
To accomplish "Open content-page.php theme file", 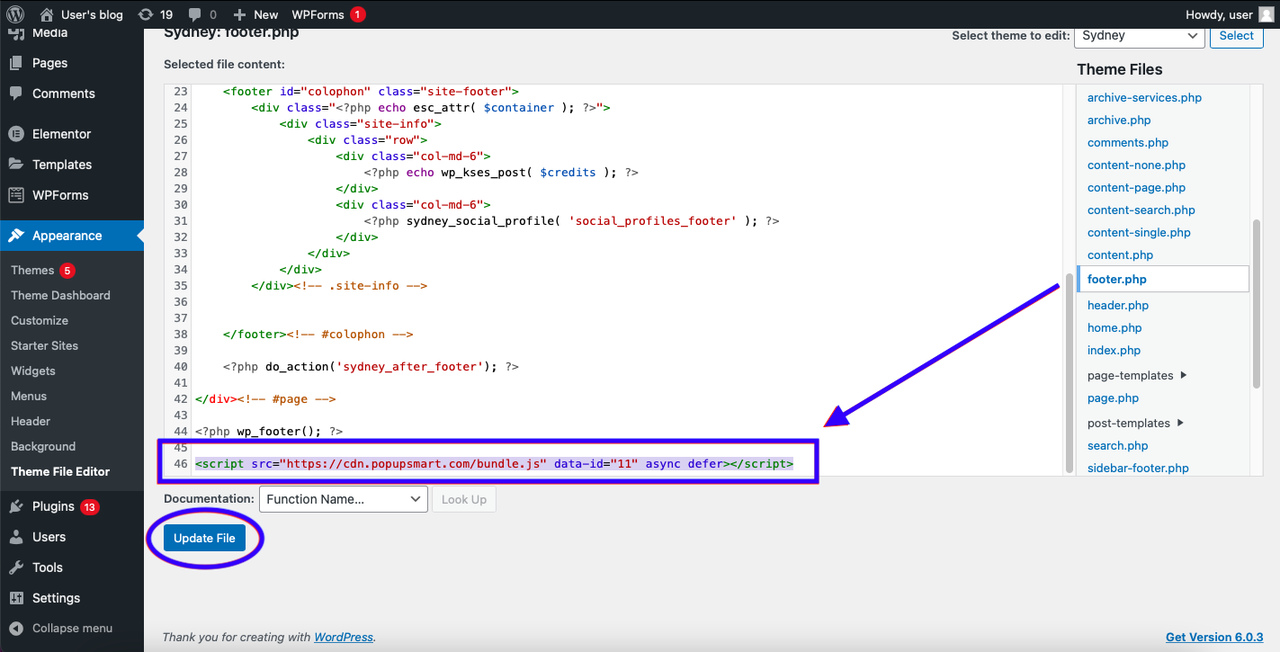I will (x=1136, y=188).
